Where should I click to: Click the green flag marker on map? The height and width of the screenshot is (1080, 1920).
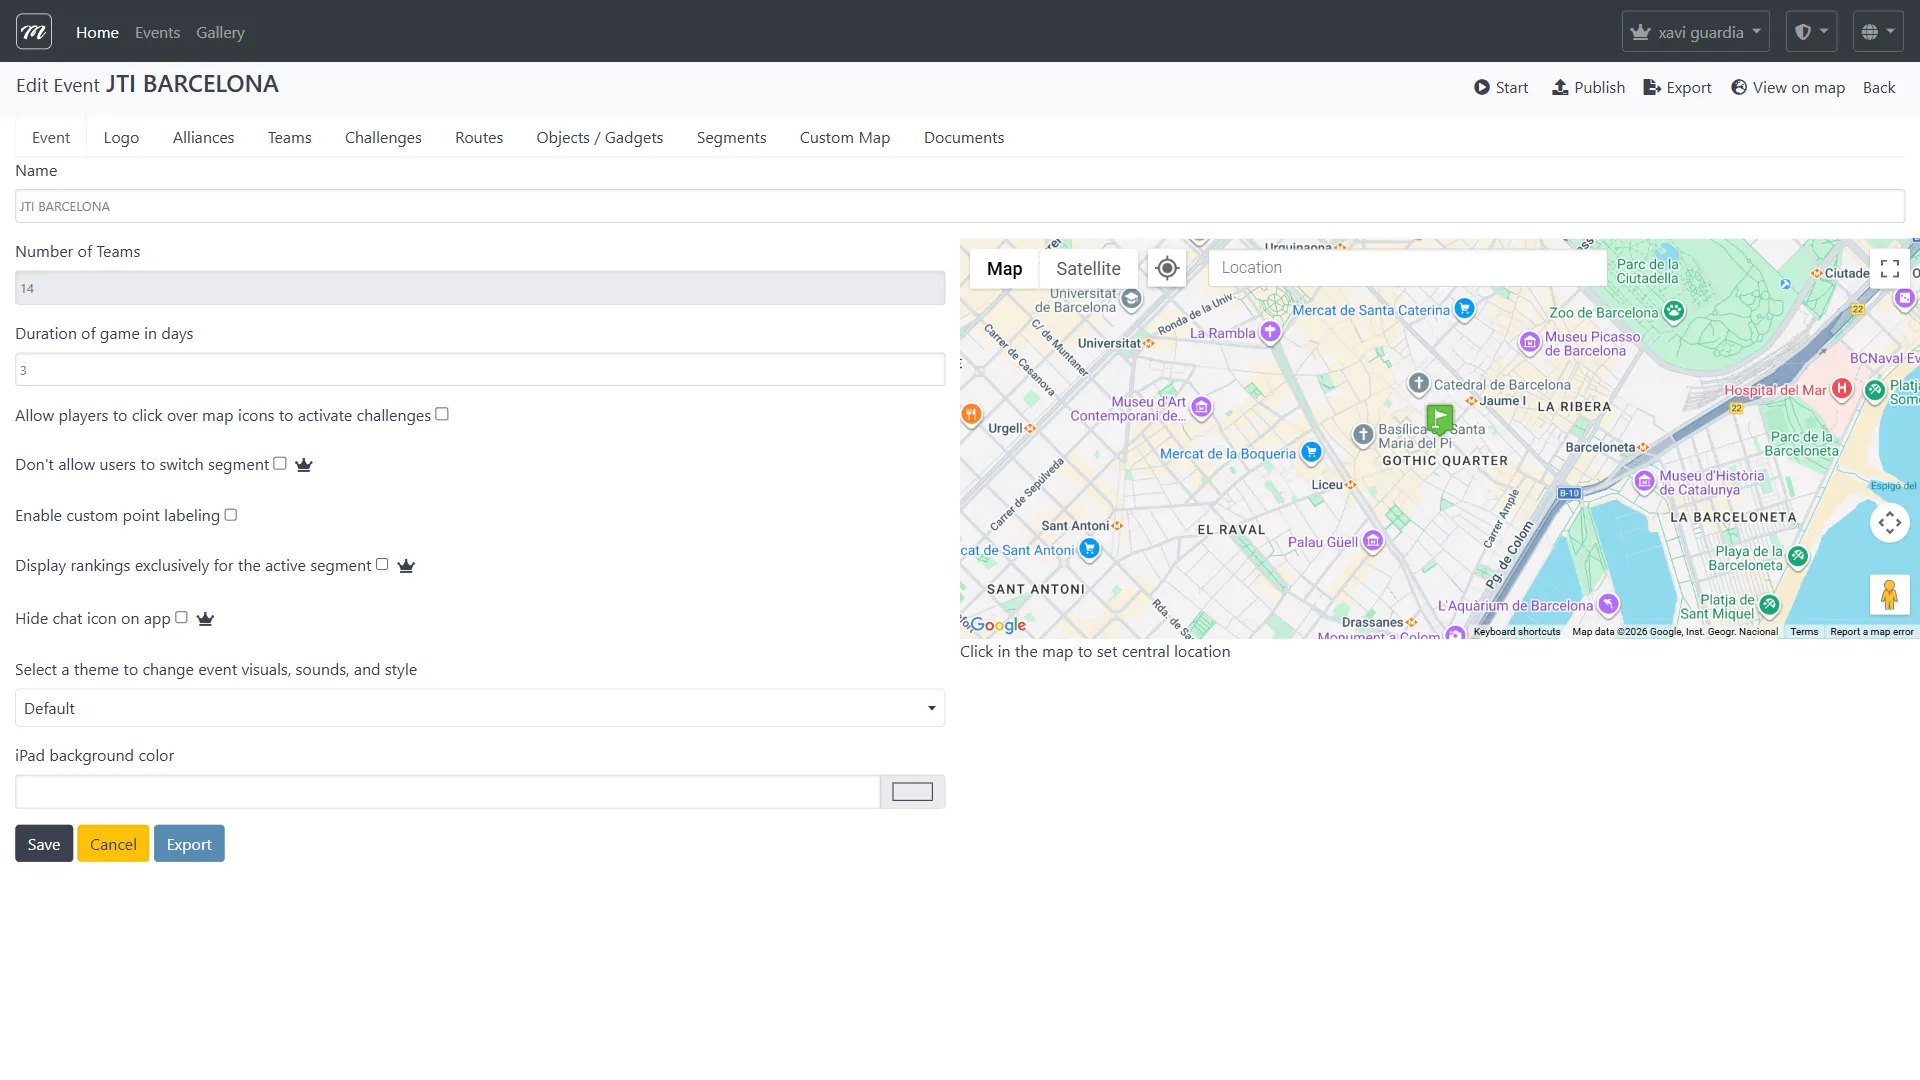pos(1439,417)
